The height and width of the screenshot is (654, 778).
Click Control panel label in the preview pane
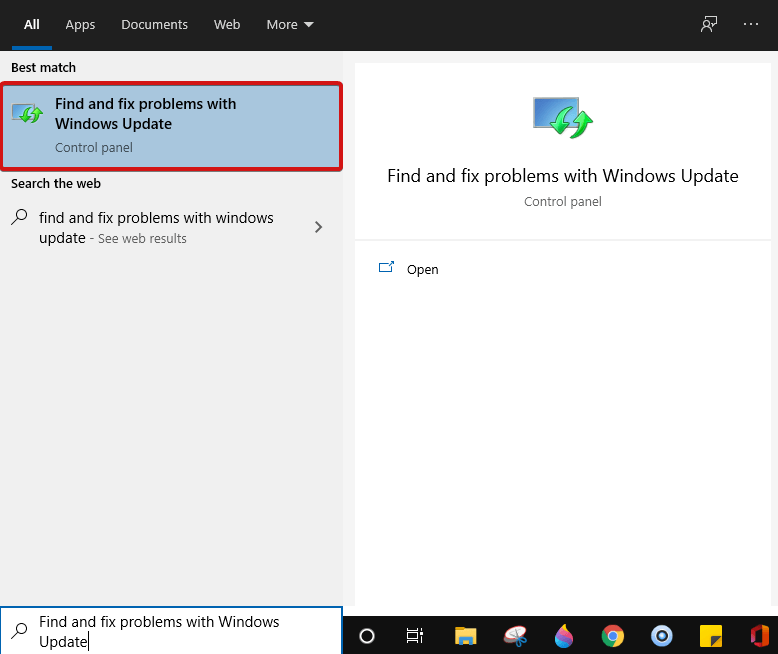(x=563, y=201)
